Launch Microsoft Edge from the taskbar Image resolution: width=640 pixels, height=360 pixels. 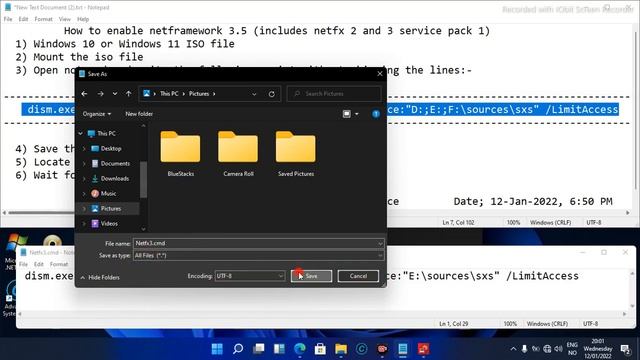[300, 349]
